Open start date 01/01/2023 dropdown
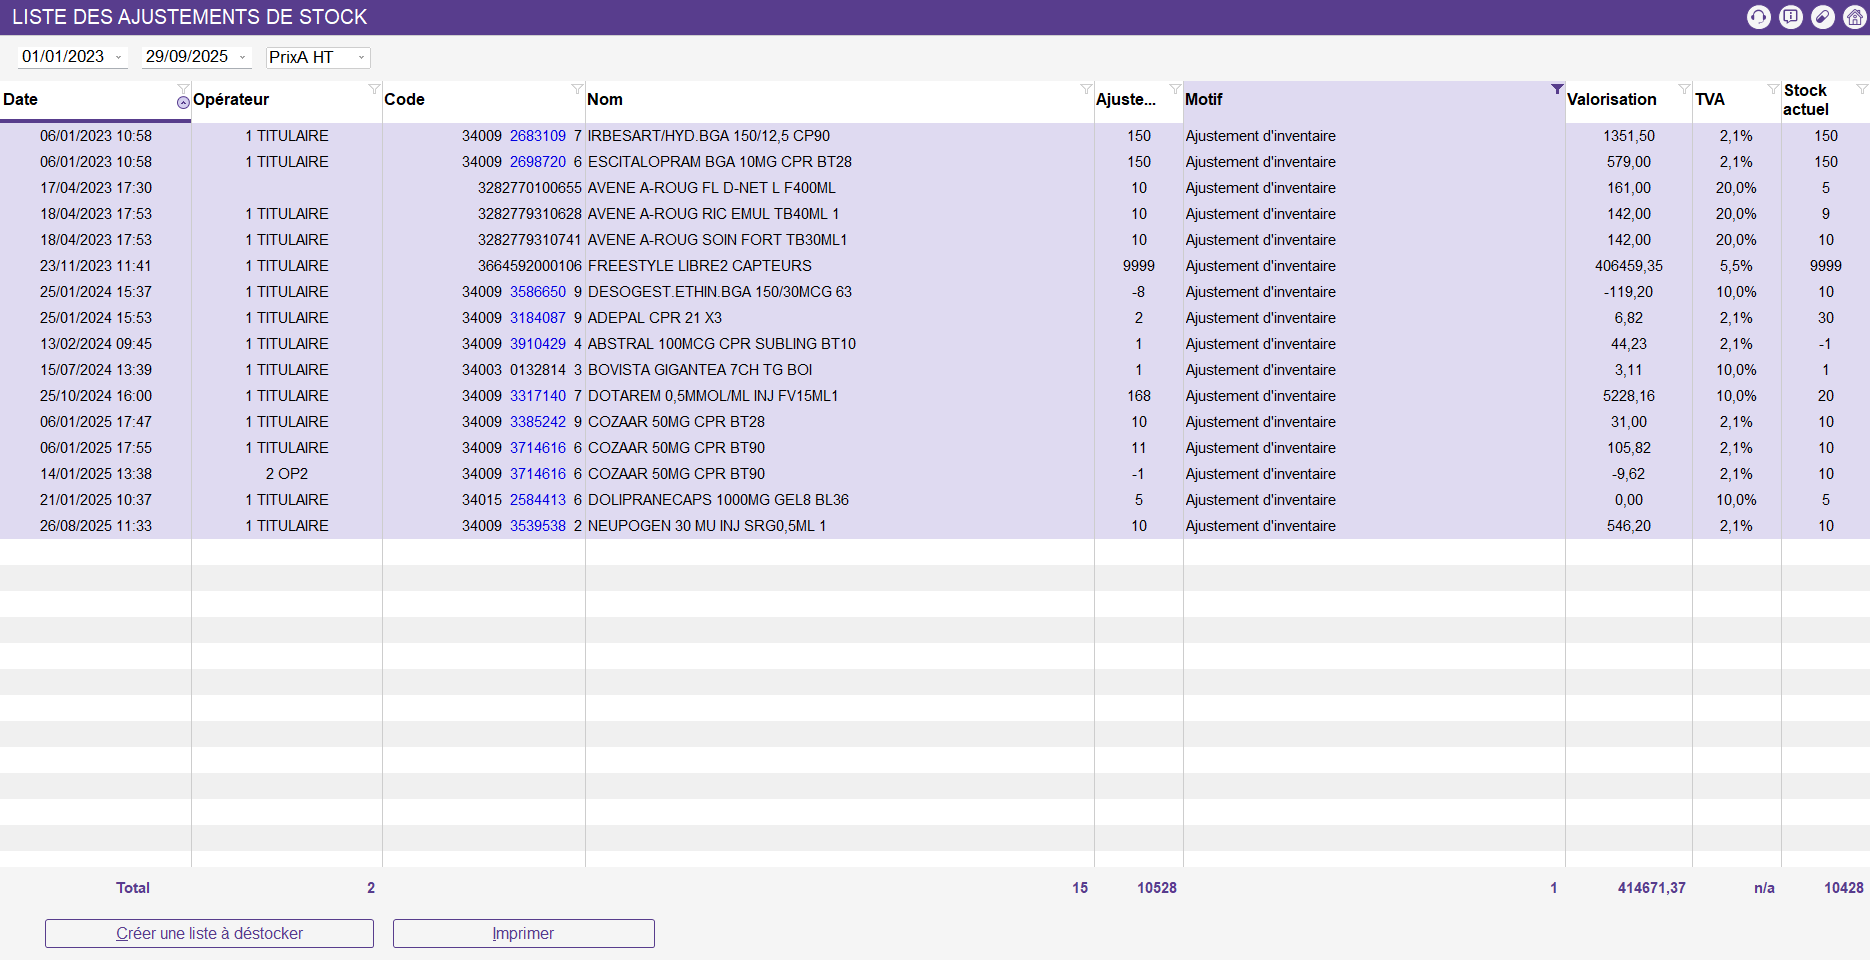The image size is (1870, 960). point(118,57)
